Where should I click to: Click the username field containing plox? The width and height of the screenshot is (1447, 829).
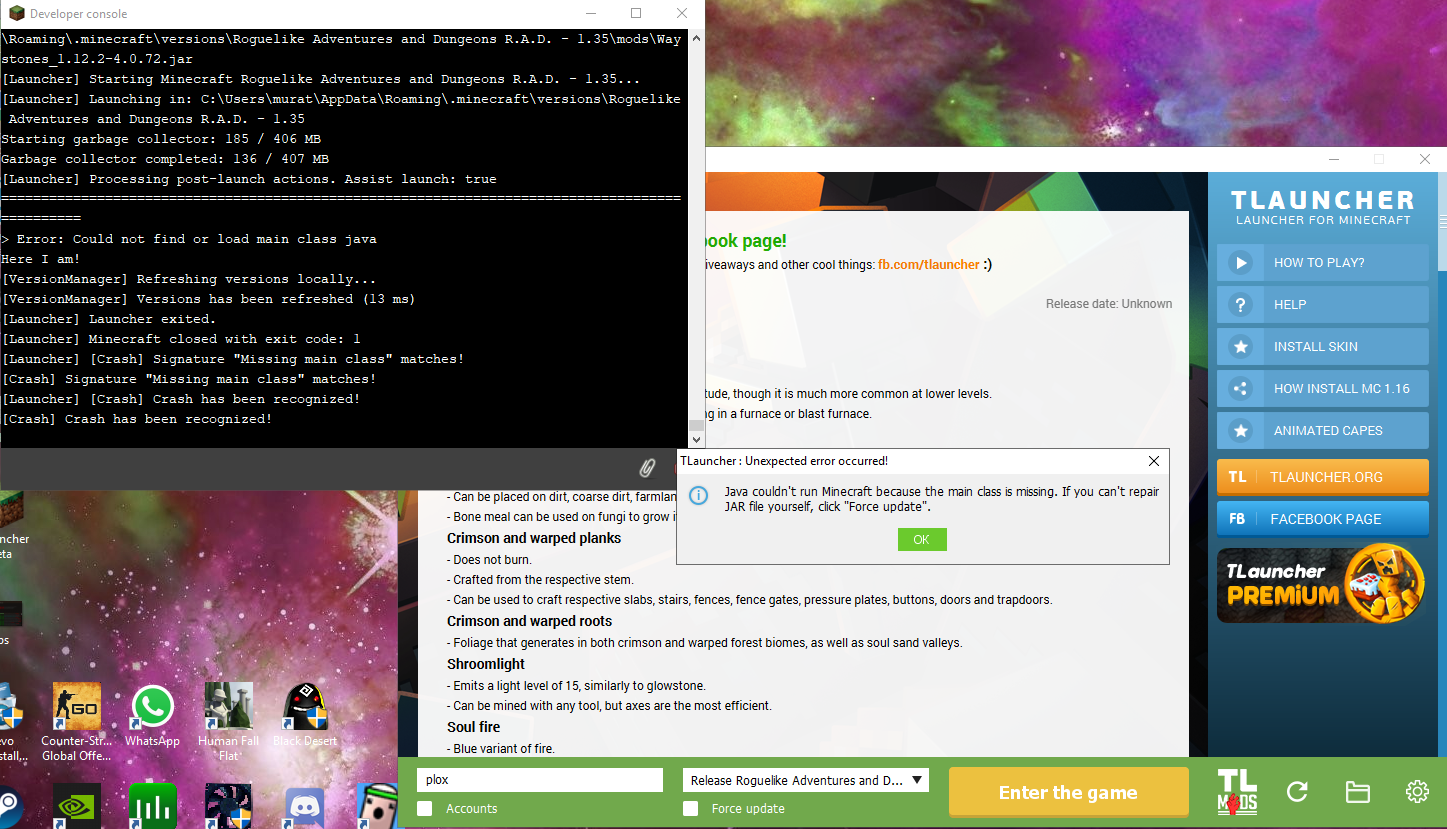pos(540,780)
